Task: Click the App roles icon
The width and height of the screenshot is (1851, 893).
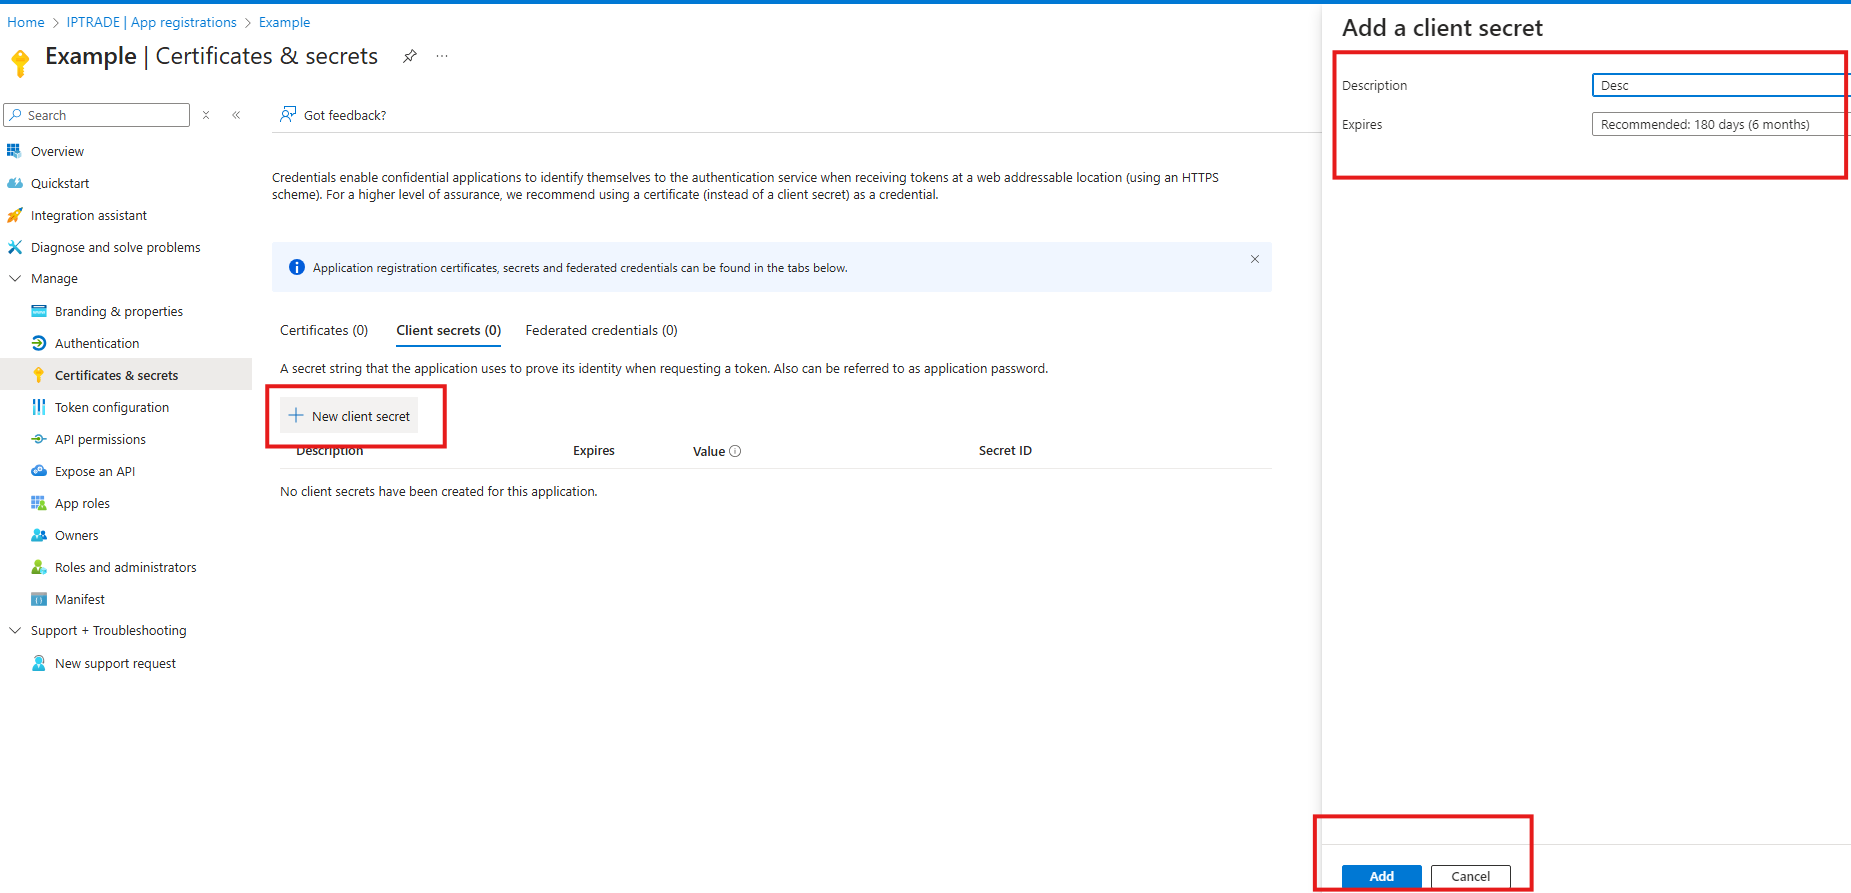Action: pyautogui.click(x=39, y=503)
